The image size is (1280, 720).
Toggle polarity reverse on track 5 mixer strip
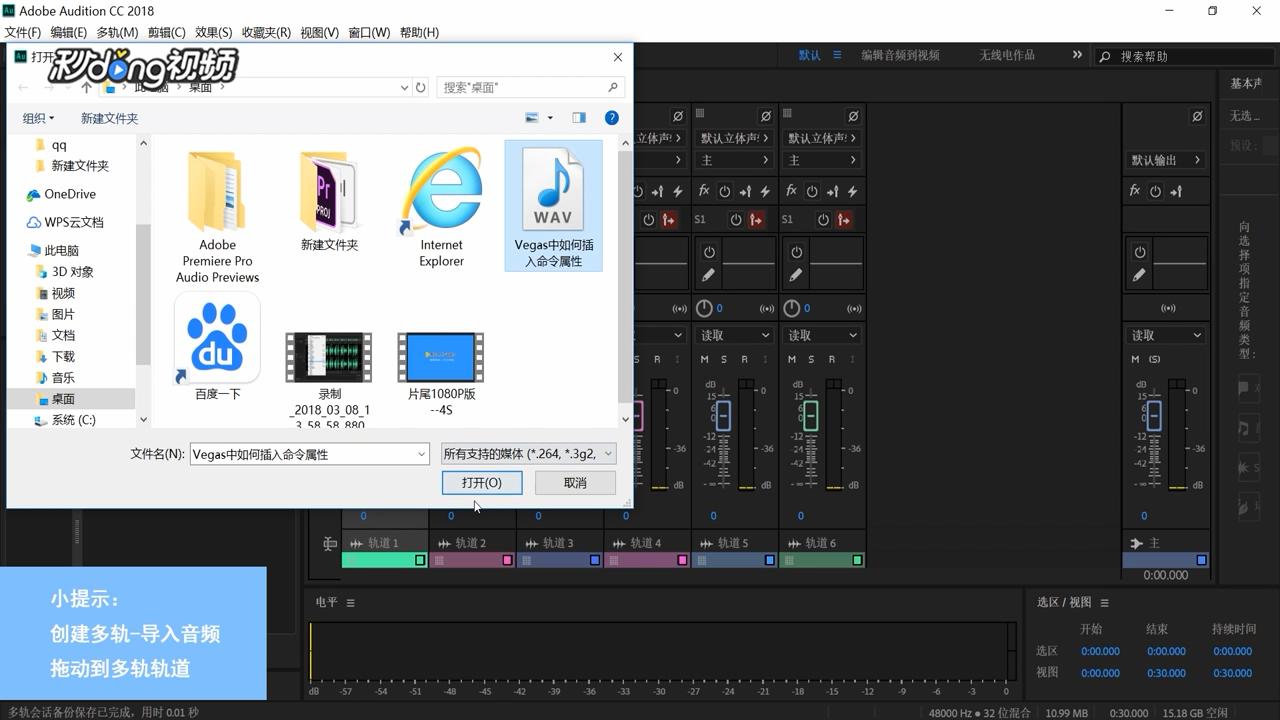[x=765, y=116]
